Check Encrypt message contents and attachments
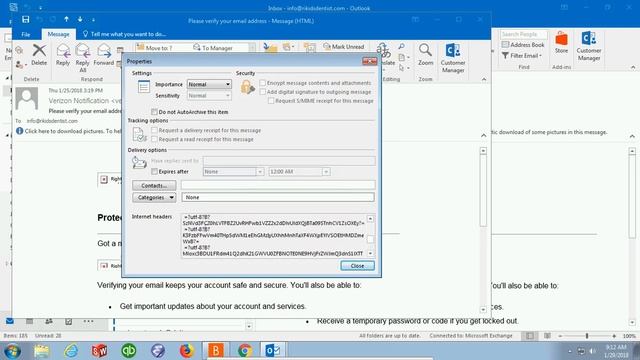640x360 pixels. pyautogui.click(x=263, y=83)
